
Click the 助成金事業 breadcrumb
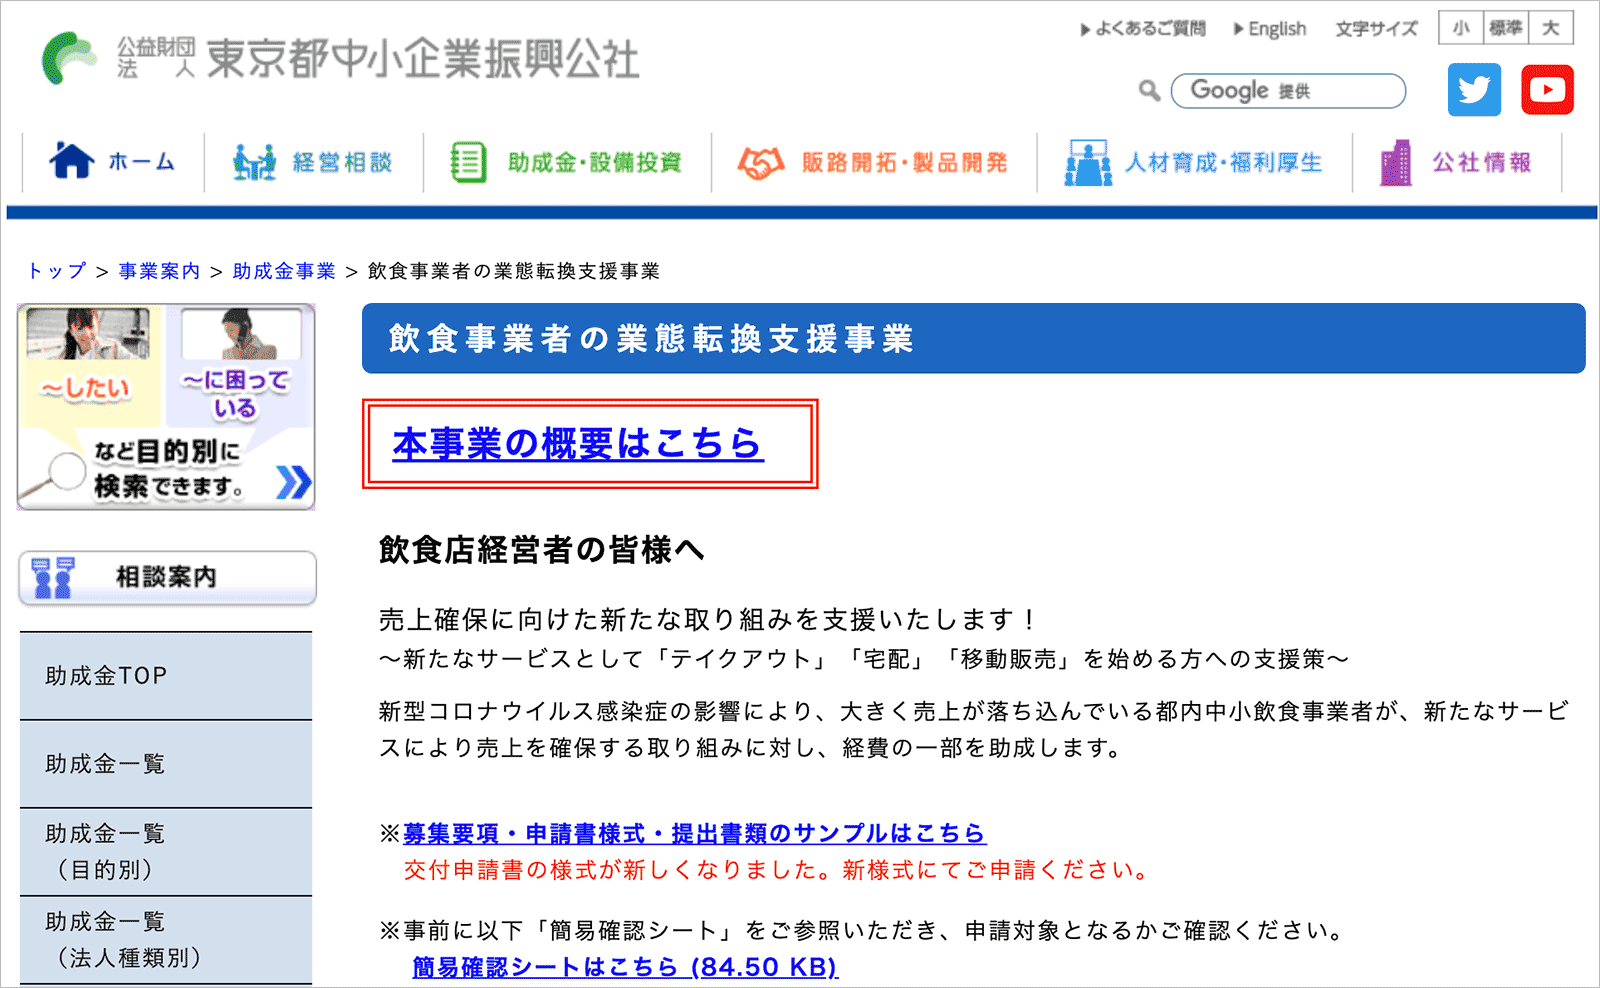tap(284, 271)
